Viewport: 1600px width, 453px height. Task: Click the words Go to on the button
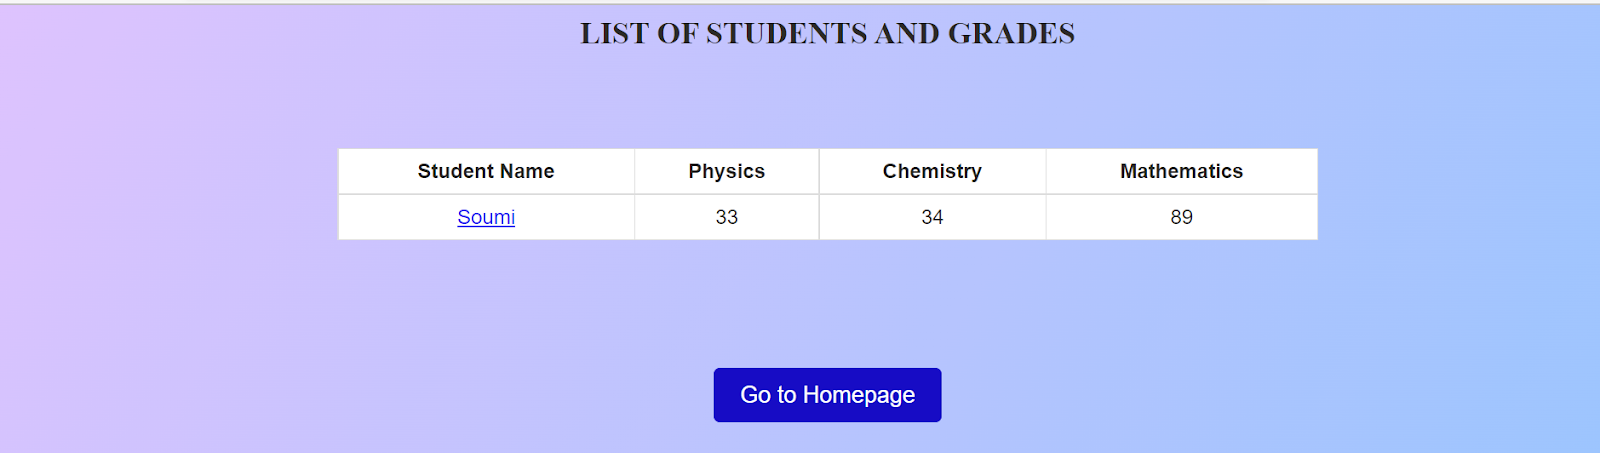click(x=768, y=395)
